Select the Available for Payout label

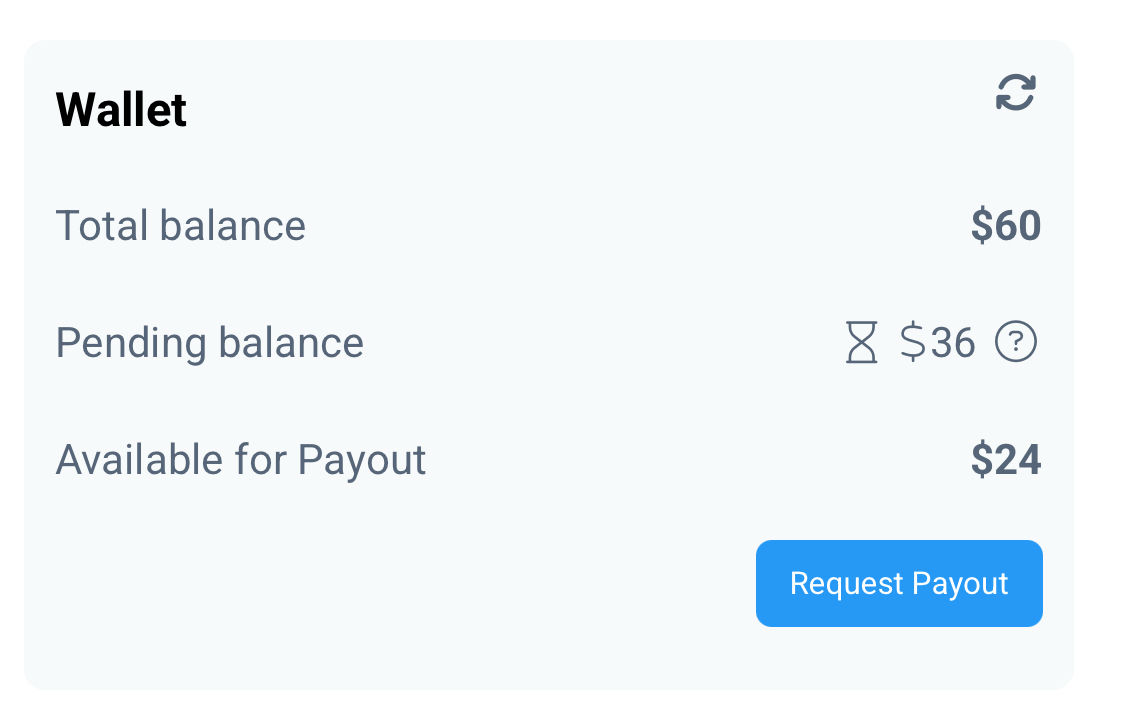pyautogui.click(x=240, y=460)
